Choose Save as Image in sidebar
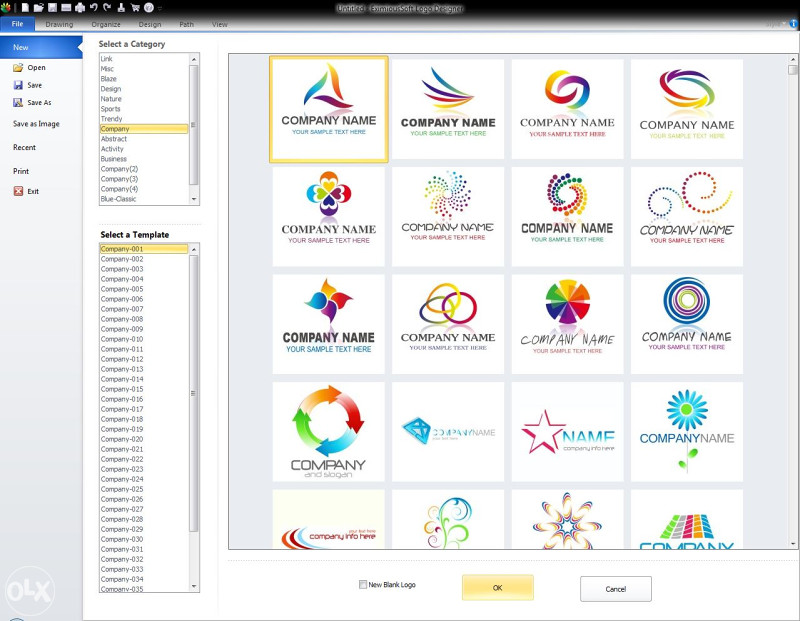Image resolution: width=800 pixels, height=621 pixels. click(36, 123)
